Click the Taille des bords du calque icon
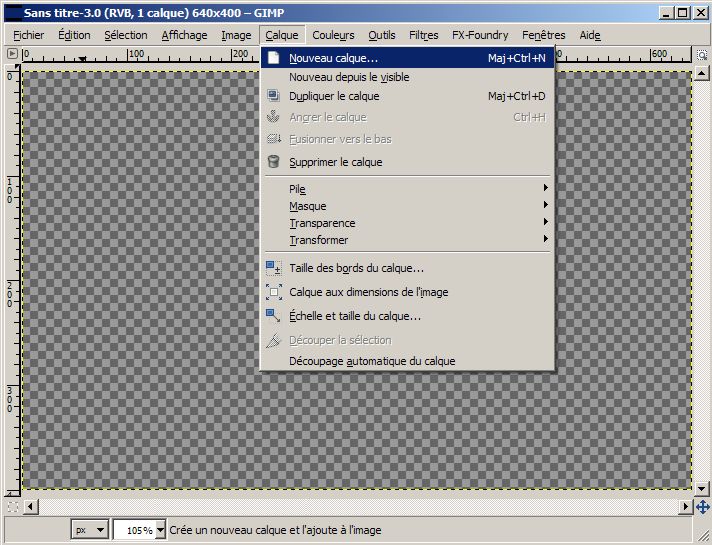 click(x=273, y=268)
